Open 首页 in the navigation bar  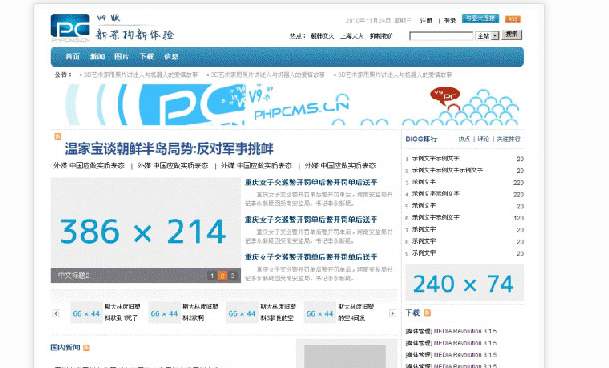tap(72, 56)
